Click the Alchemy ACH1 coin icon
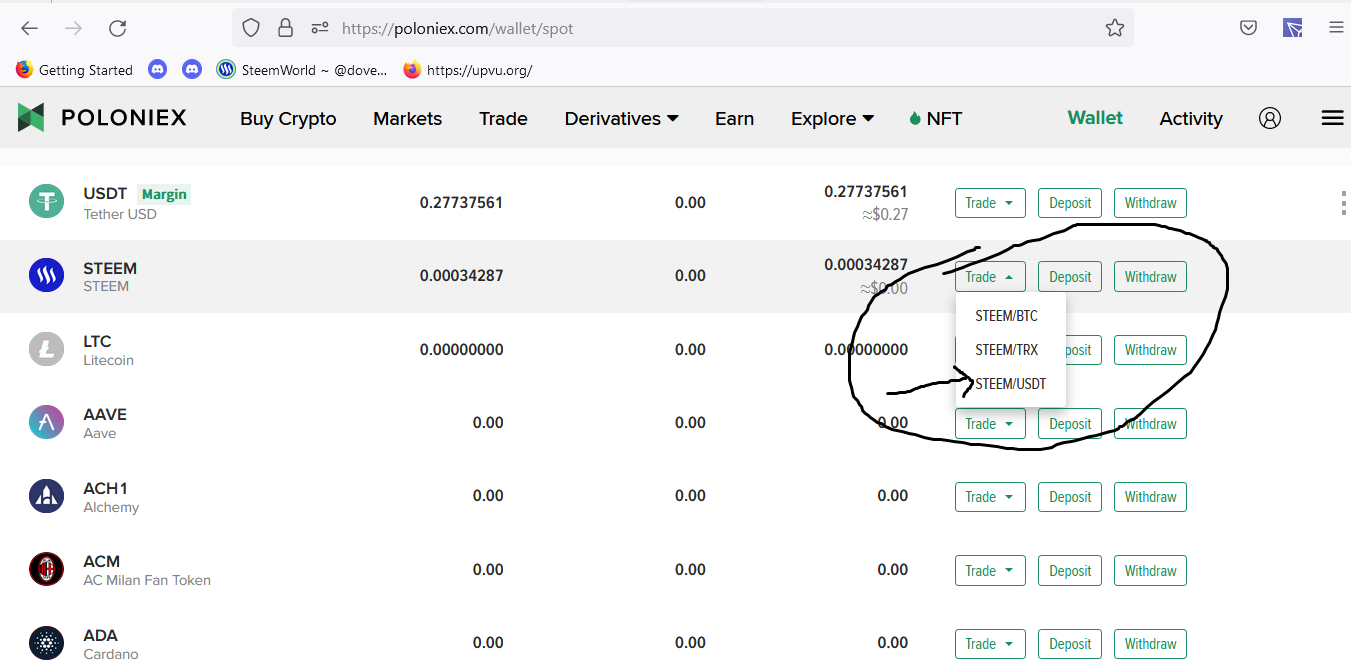This screenshot has height=667, width=1351. coord(46,496)
